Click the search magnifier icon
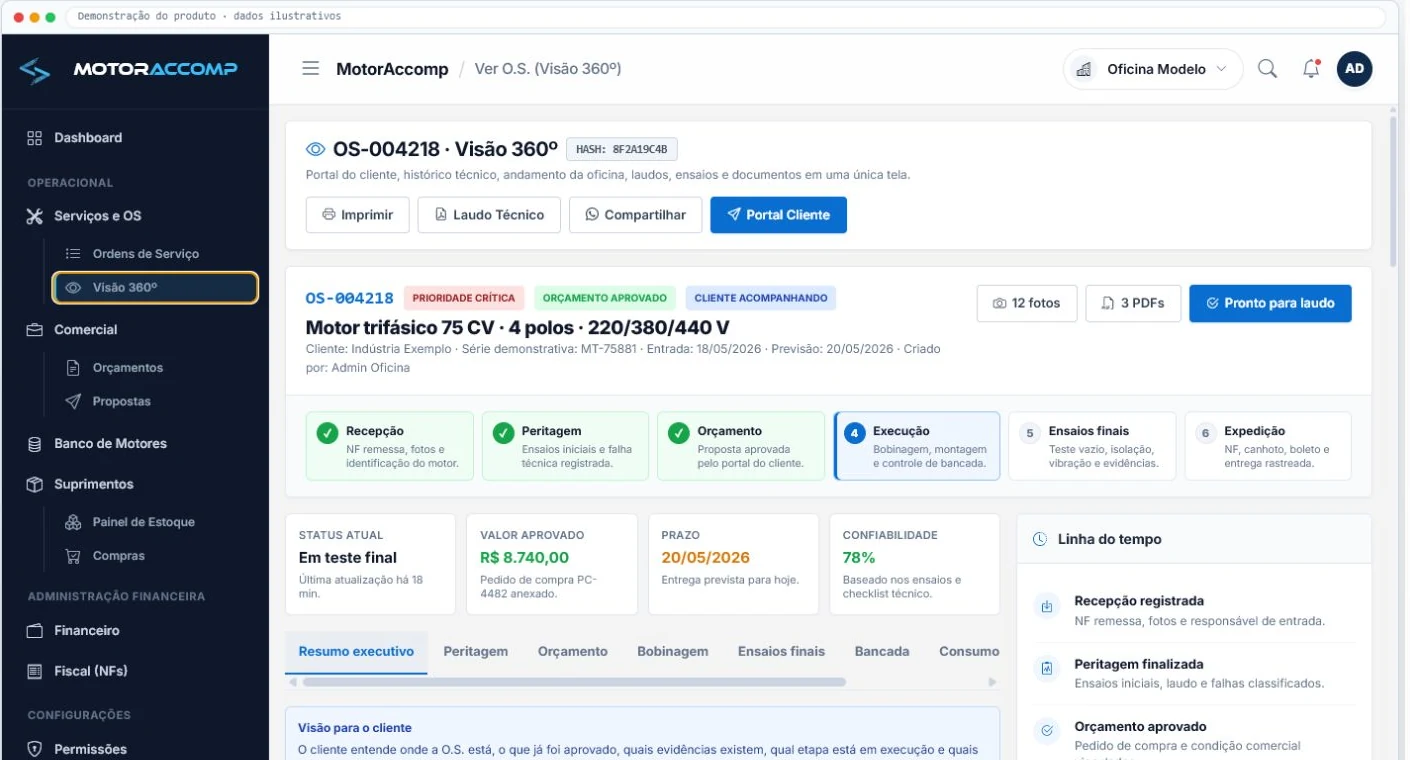The image size is (1410, 760). (1267, 69)
